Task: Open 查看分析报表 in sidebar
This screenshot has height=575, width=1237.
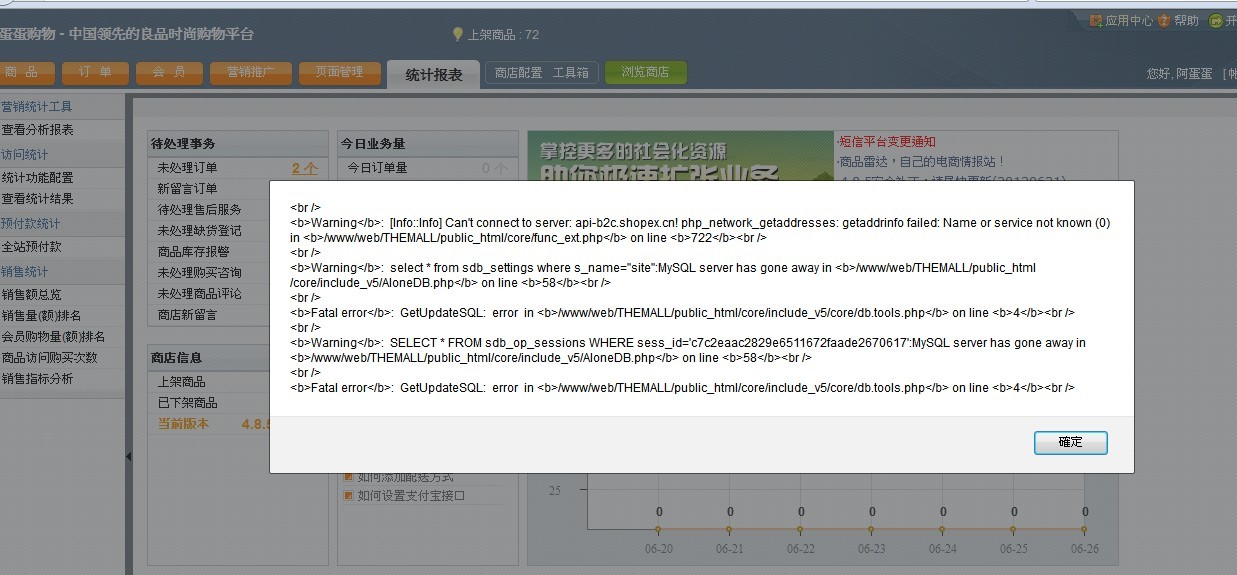Action: point(38,130)
